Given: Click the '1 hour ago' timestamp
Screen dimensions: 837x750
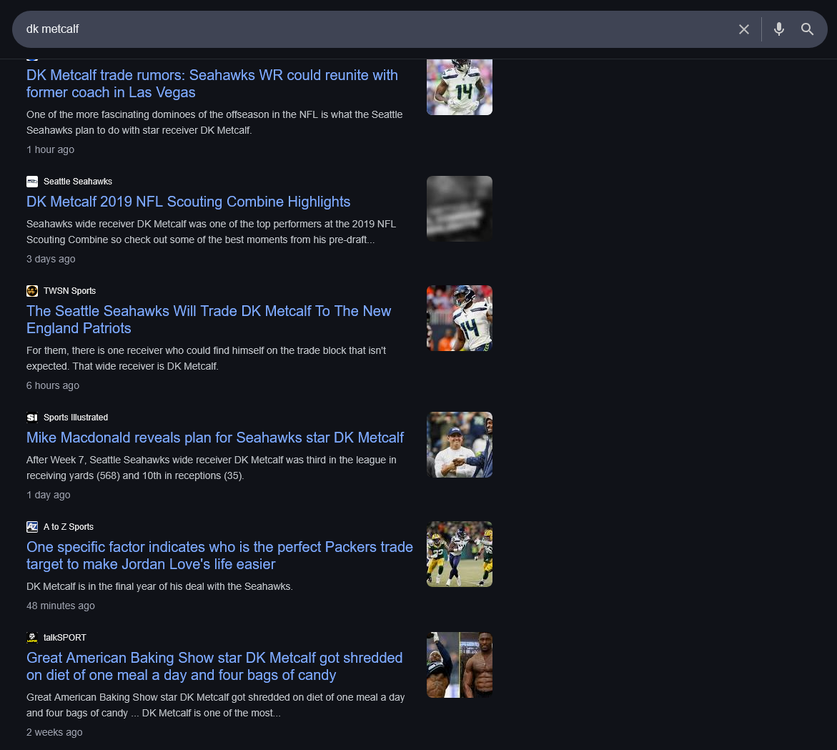Looking at the screenshot, I should [x=50, y=149].
